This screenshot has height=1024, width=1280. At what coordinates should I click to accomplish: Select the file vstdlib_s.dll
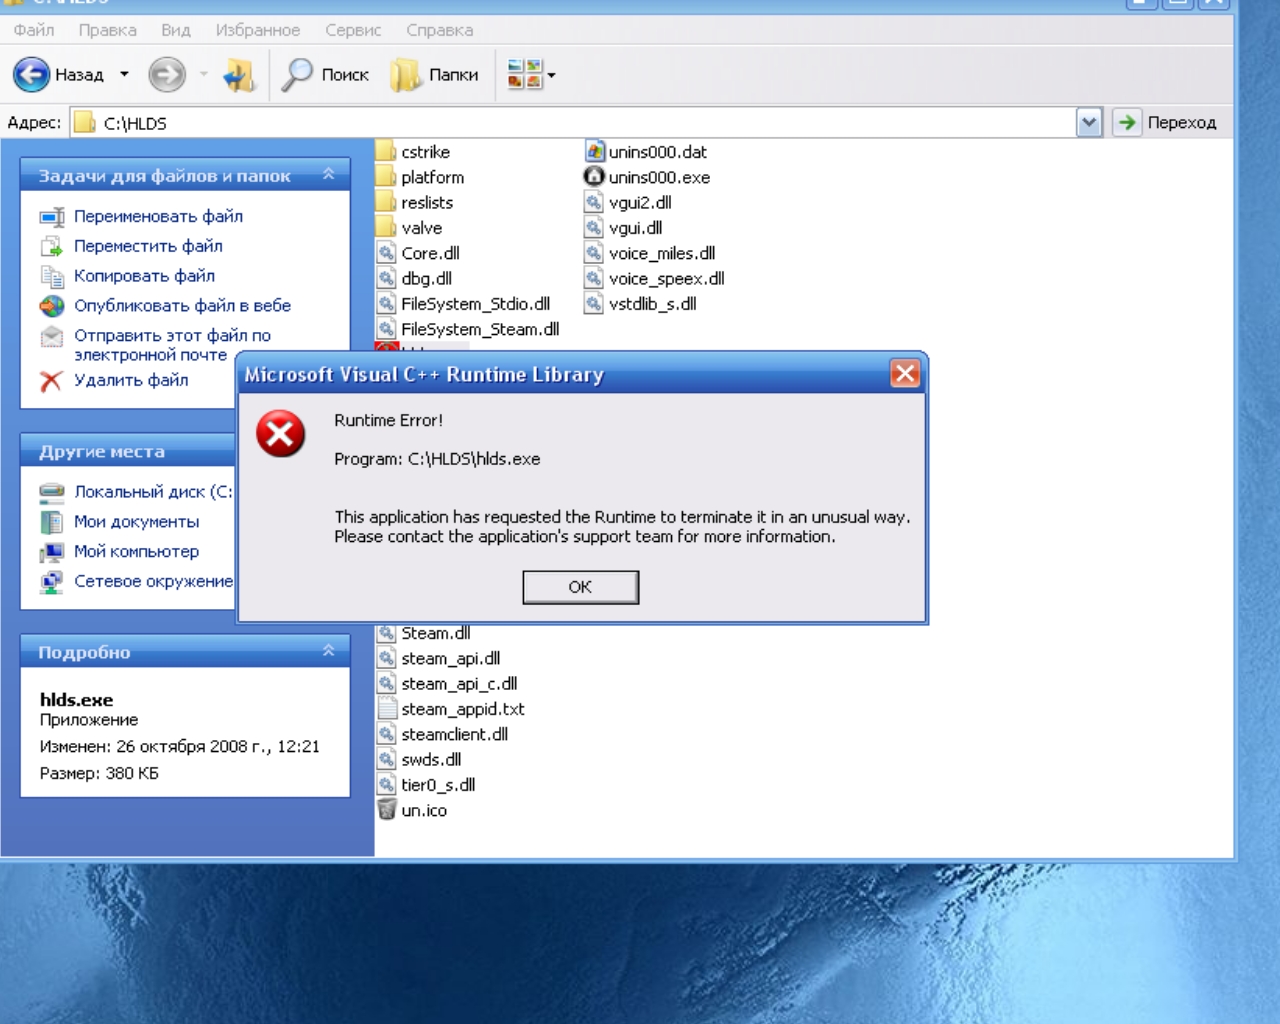pos(641,304)
